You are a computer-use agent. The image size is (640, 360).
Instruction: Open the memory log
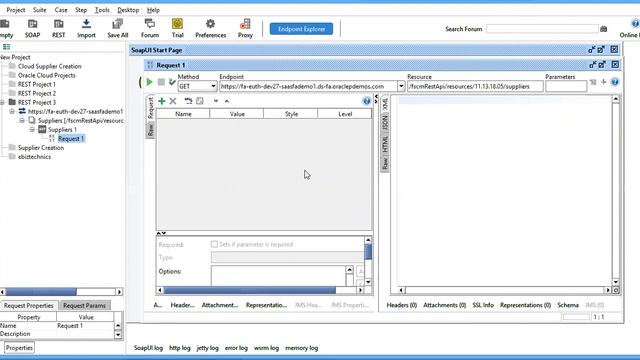pos(301,348)
